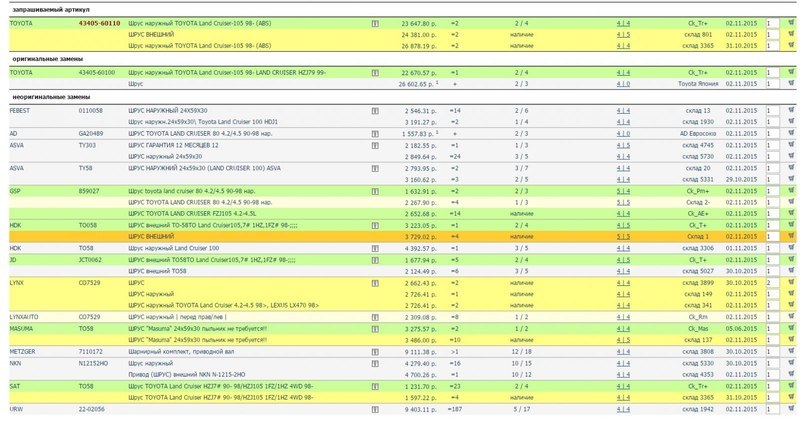Open rating link for Склад 1 row
This screenshot has width=800, height=422.
[623, 237]
